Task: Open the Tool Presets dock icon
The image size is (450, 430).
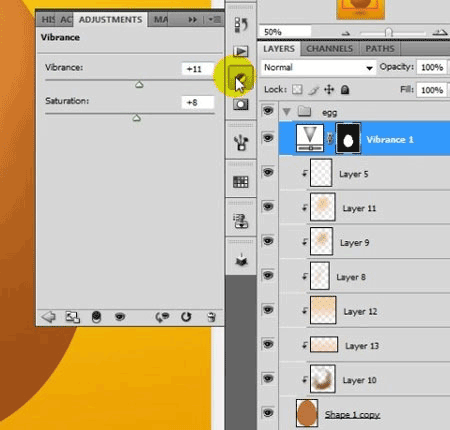Action: pyautogui.click(x=241, y=143)
